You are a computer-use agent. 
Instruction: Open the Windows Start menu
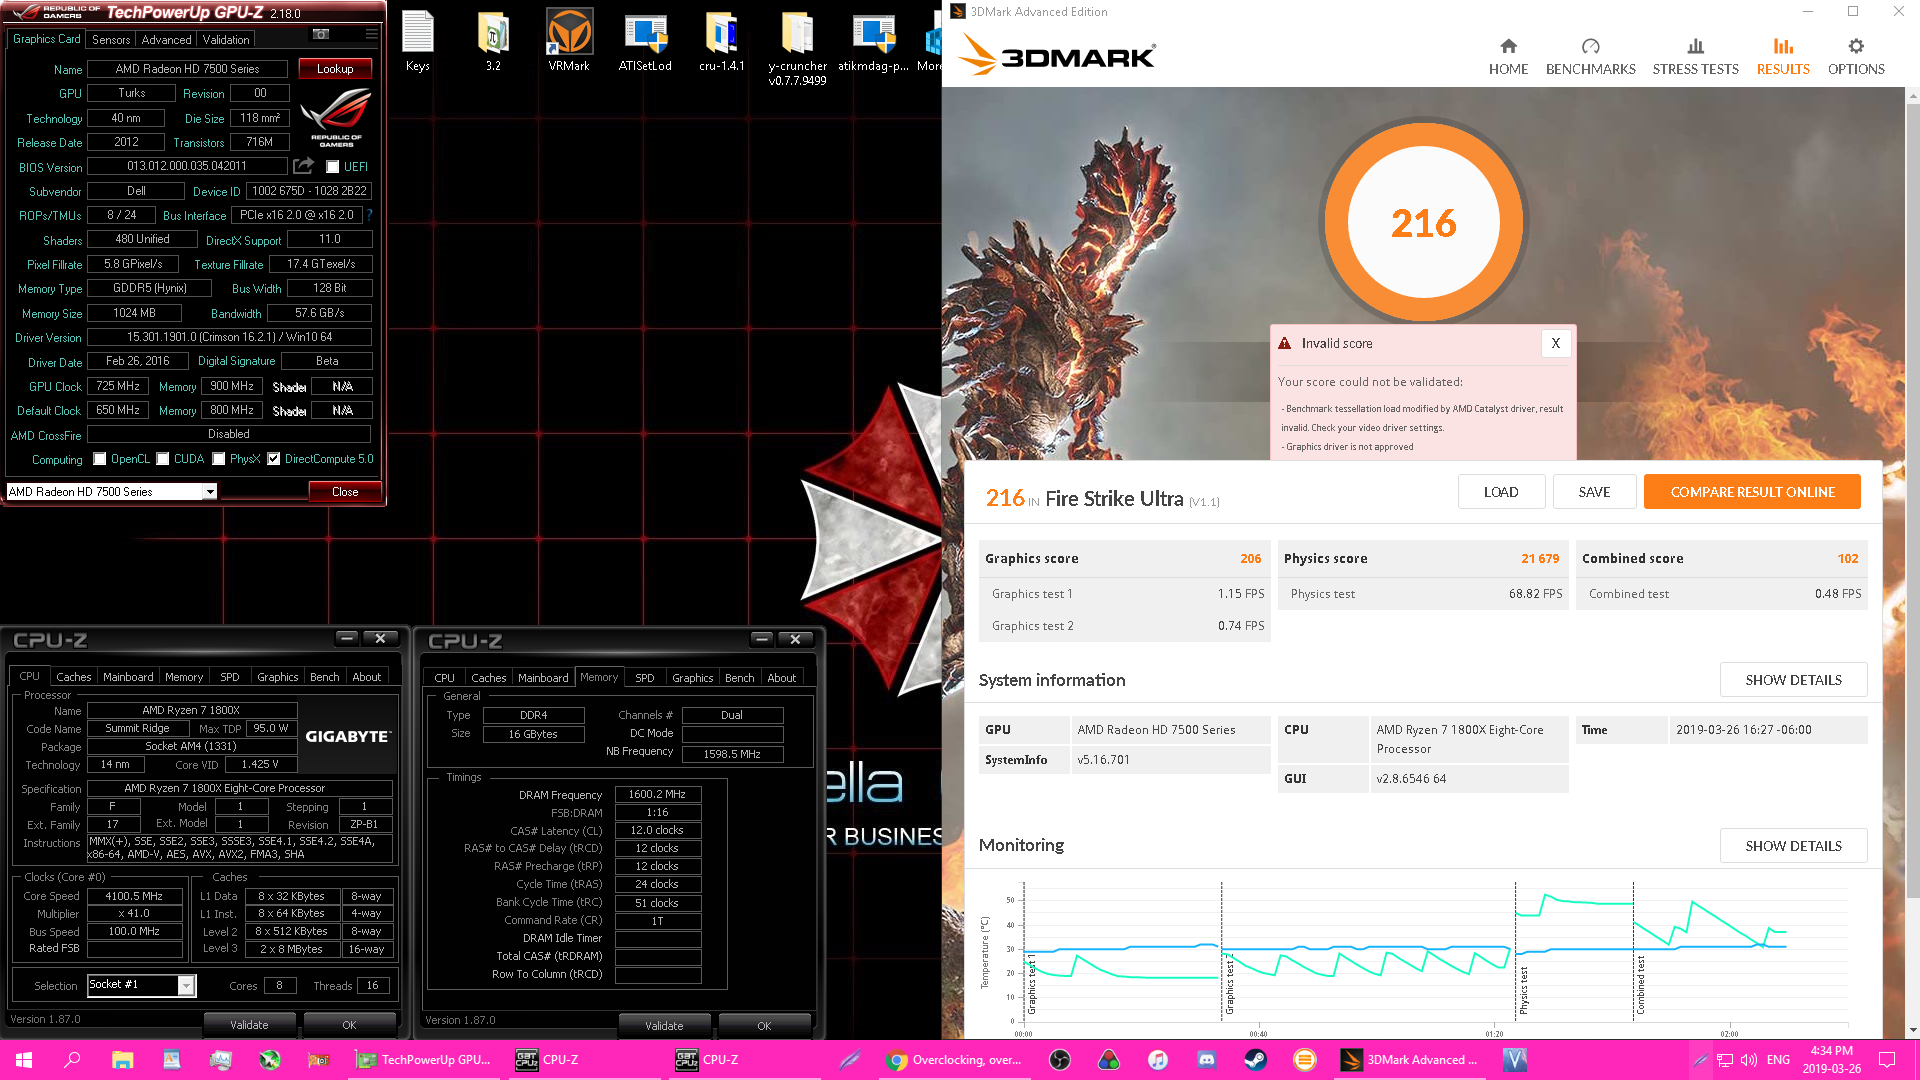coord(24,1060)
